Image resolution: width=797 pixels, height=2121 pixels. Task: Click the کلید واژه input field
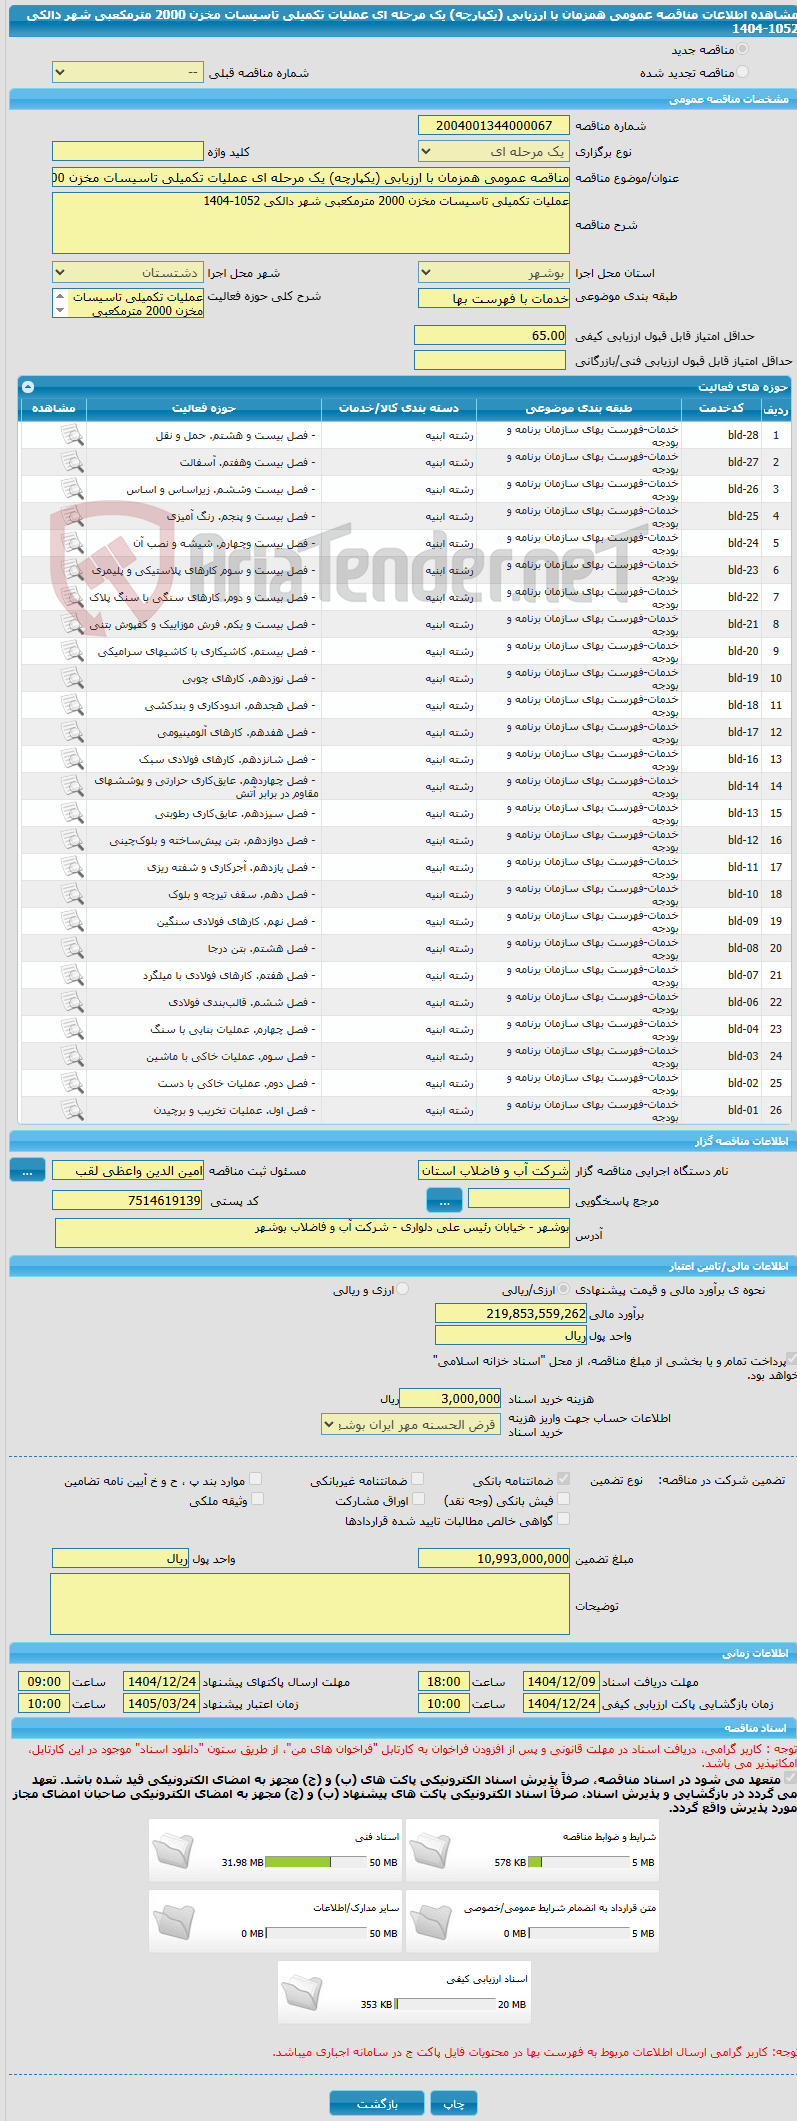click(x=127, y=151)
